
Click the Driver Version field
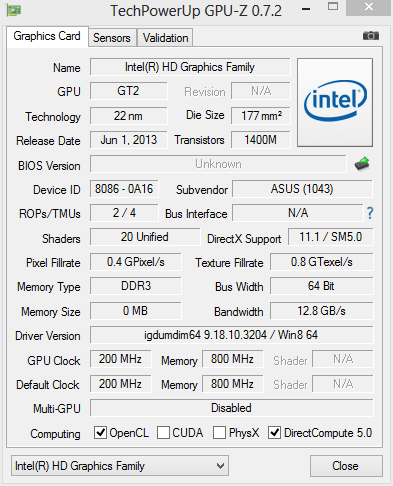tap(231, 335)
